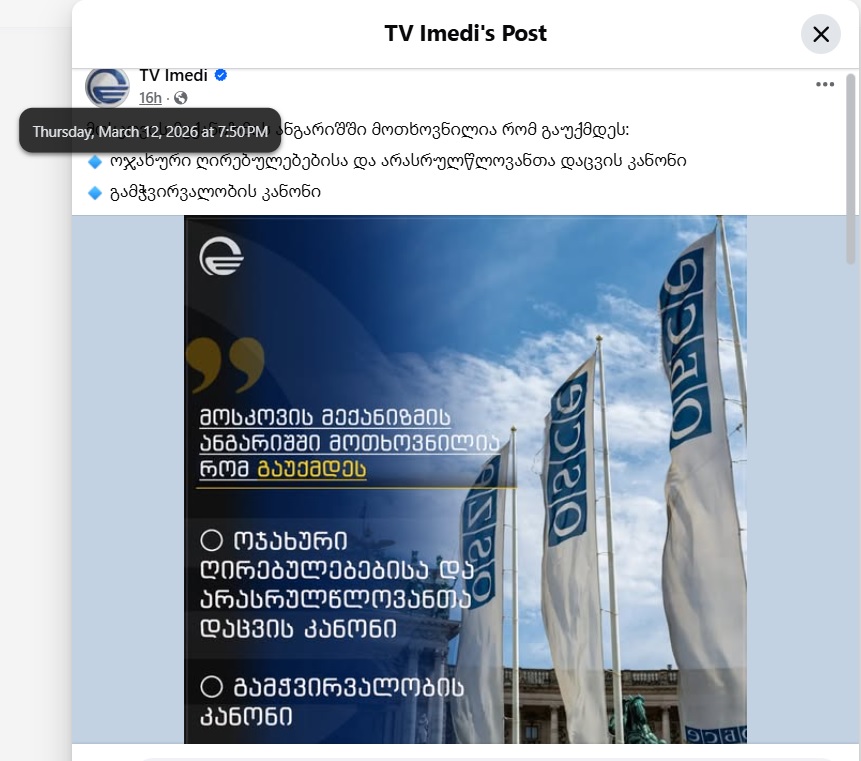Click the TV Imedi profile avatar
Screen dimensions: 861x761
coord(107,87)
